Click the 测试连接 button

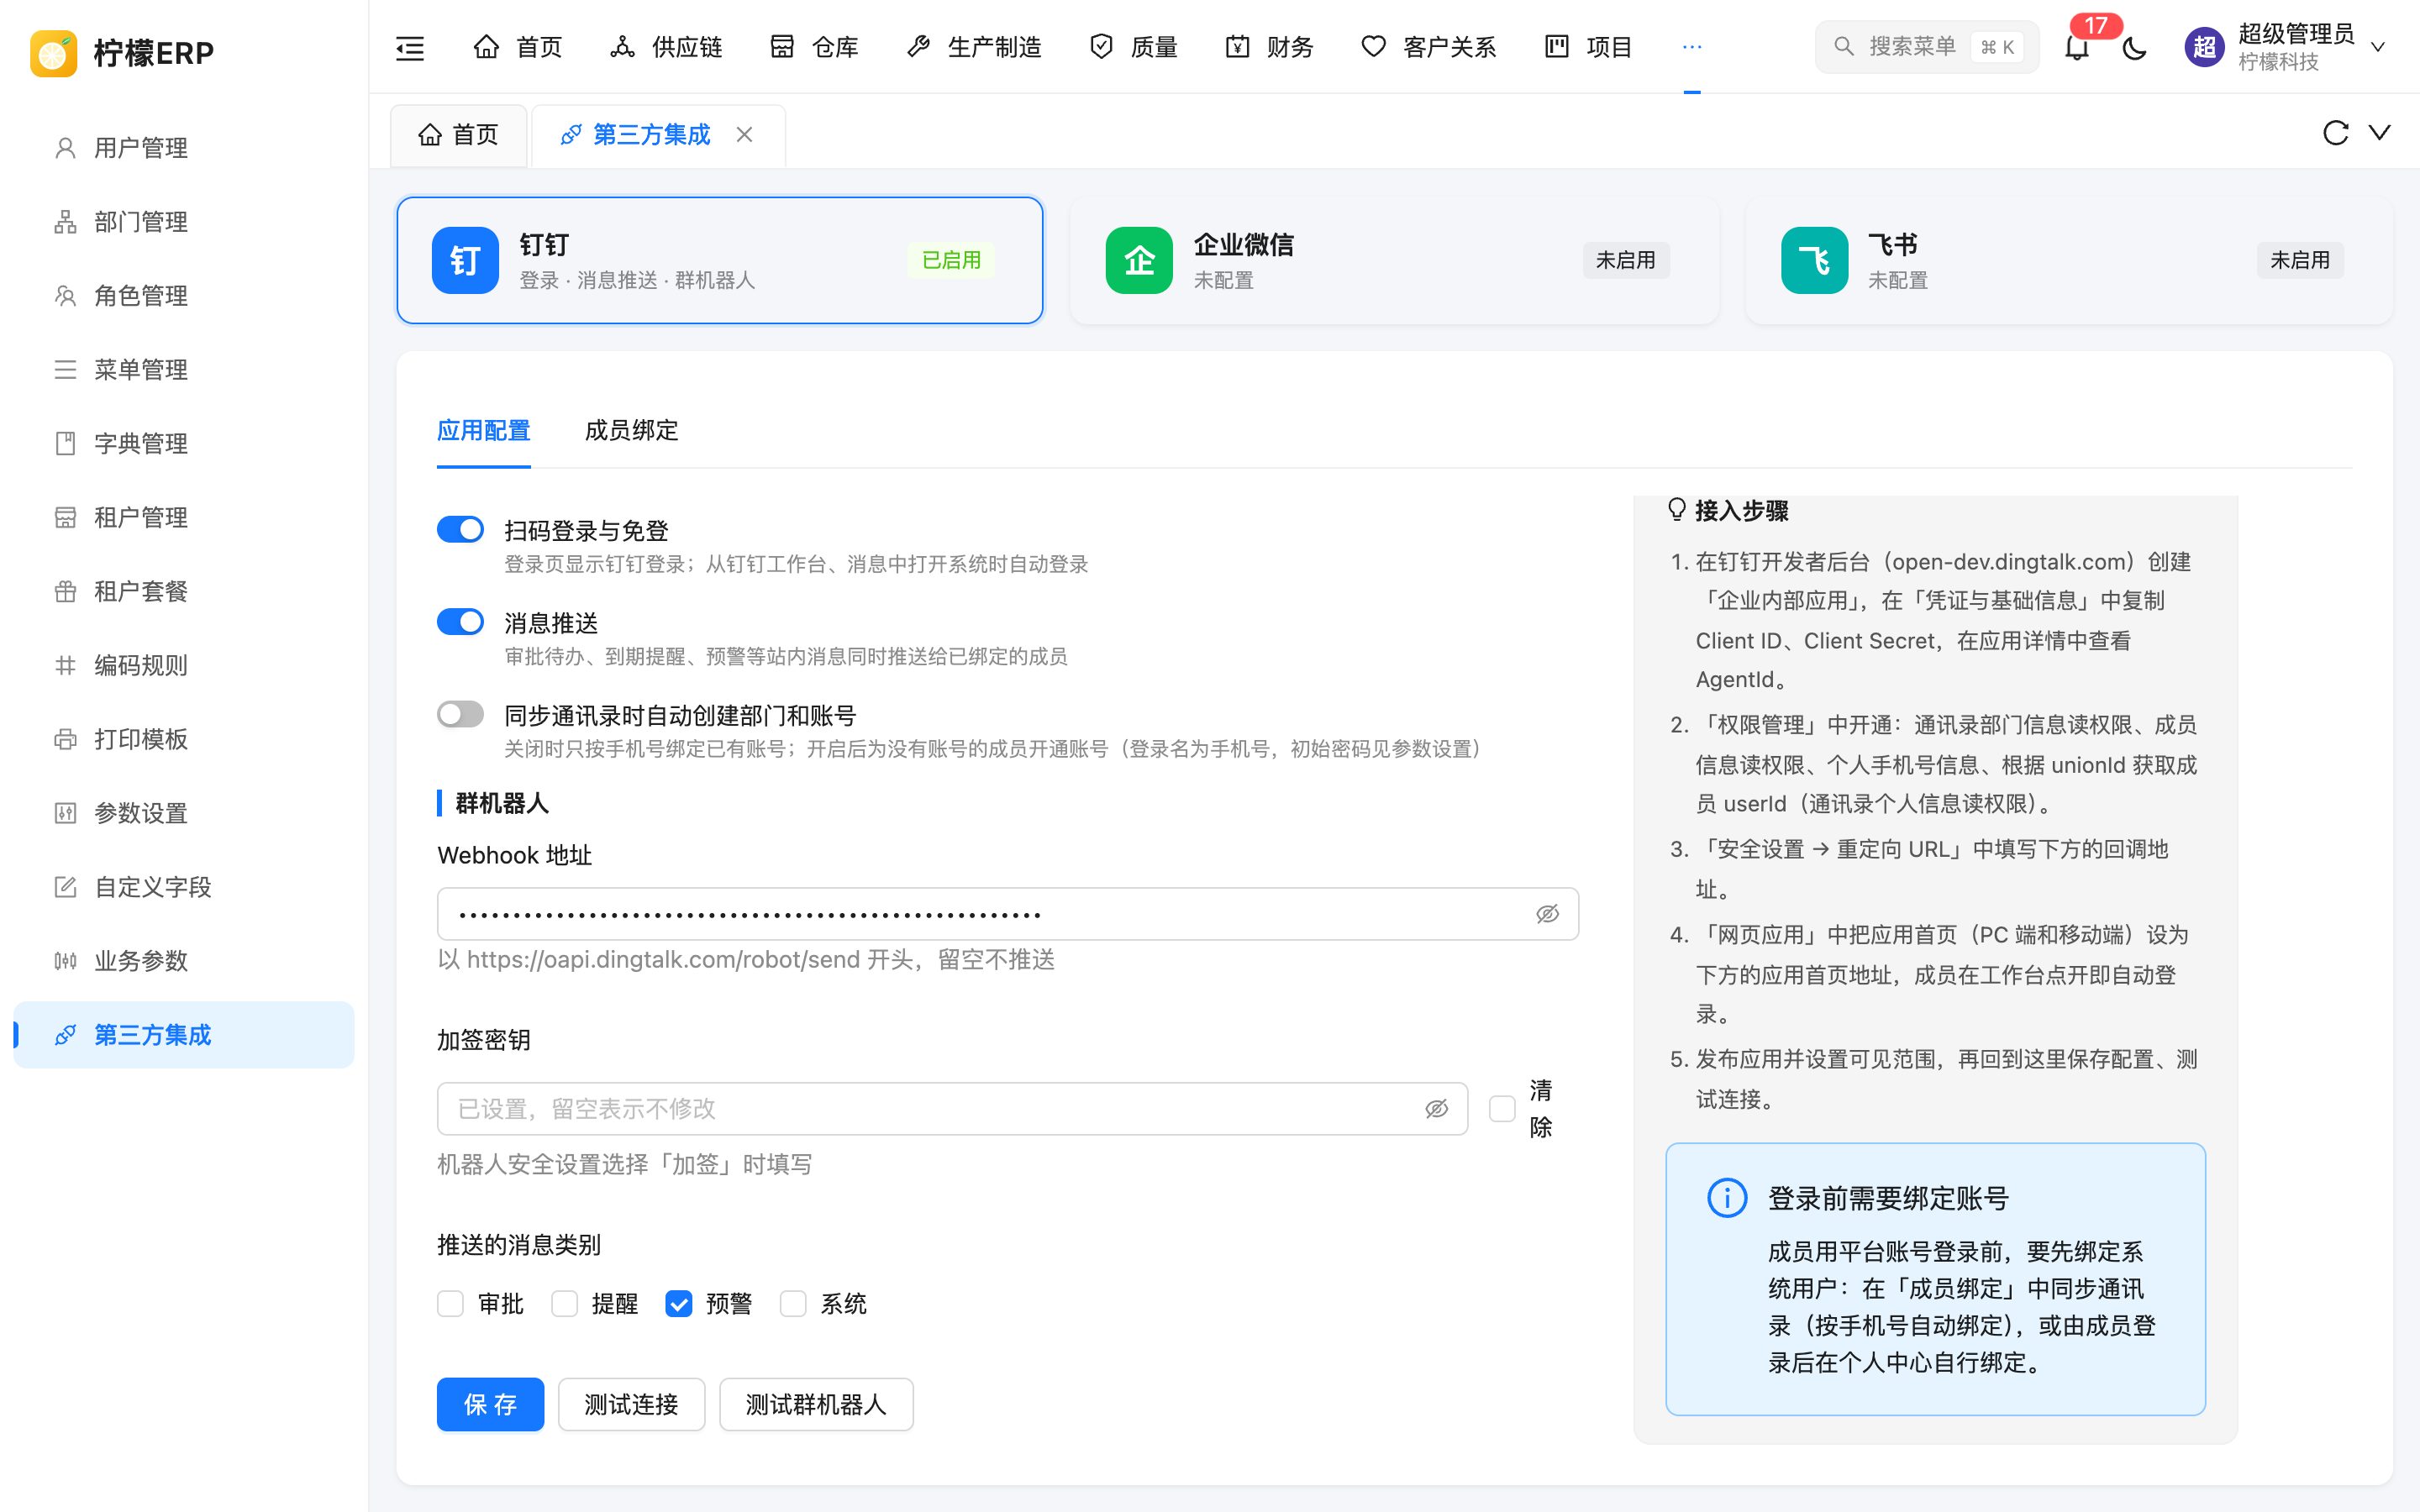pyautogui.click(x=631, y=1404)
